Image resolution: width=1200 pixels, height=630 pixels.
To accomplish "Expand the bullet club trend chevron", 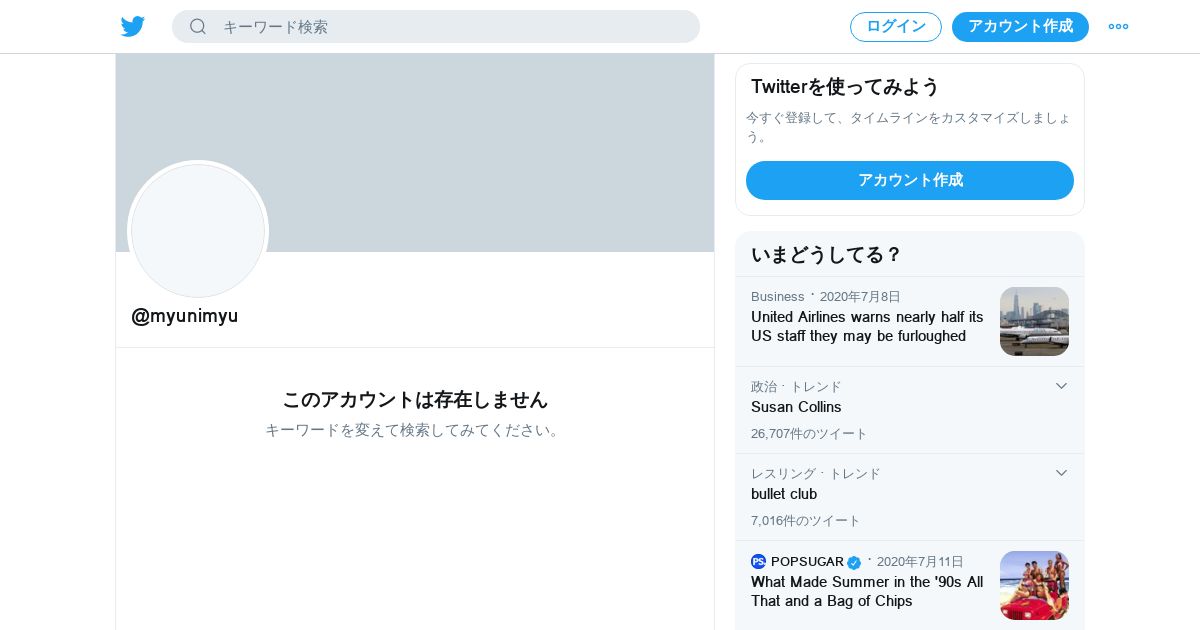I will pyautogui.click(x=1061, y=473).
